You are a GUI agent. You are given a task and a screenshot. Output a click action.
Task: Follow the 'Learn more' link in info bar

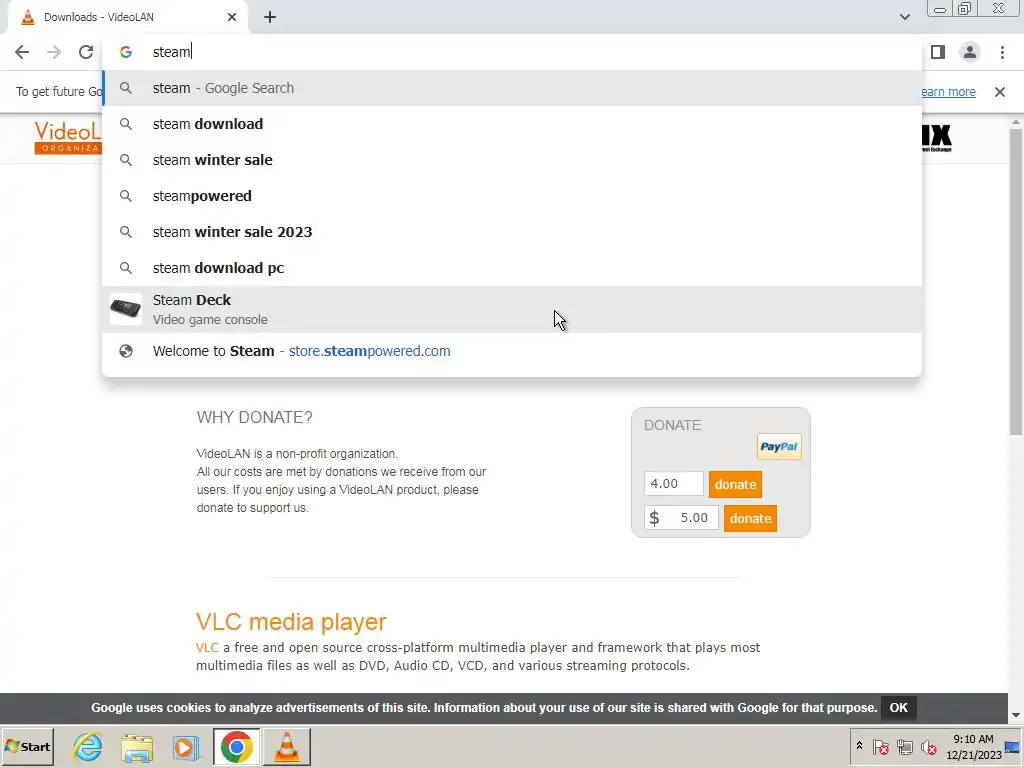[x=948, y=92]
